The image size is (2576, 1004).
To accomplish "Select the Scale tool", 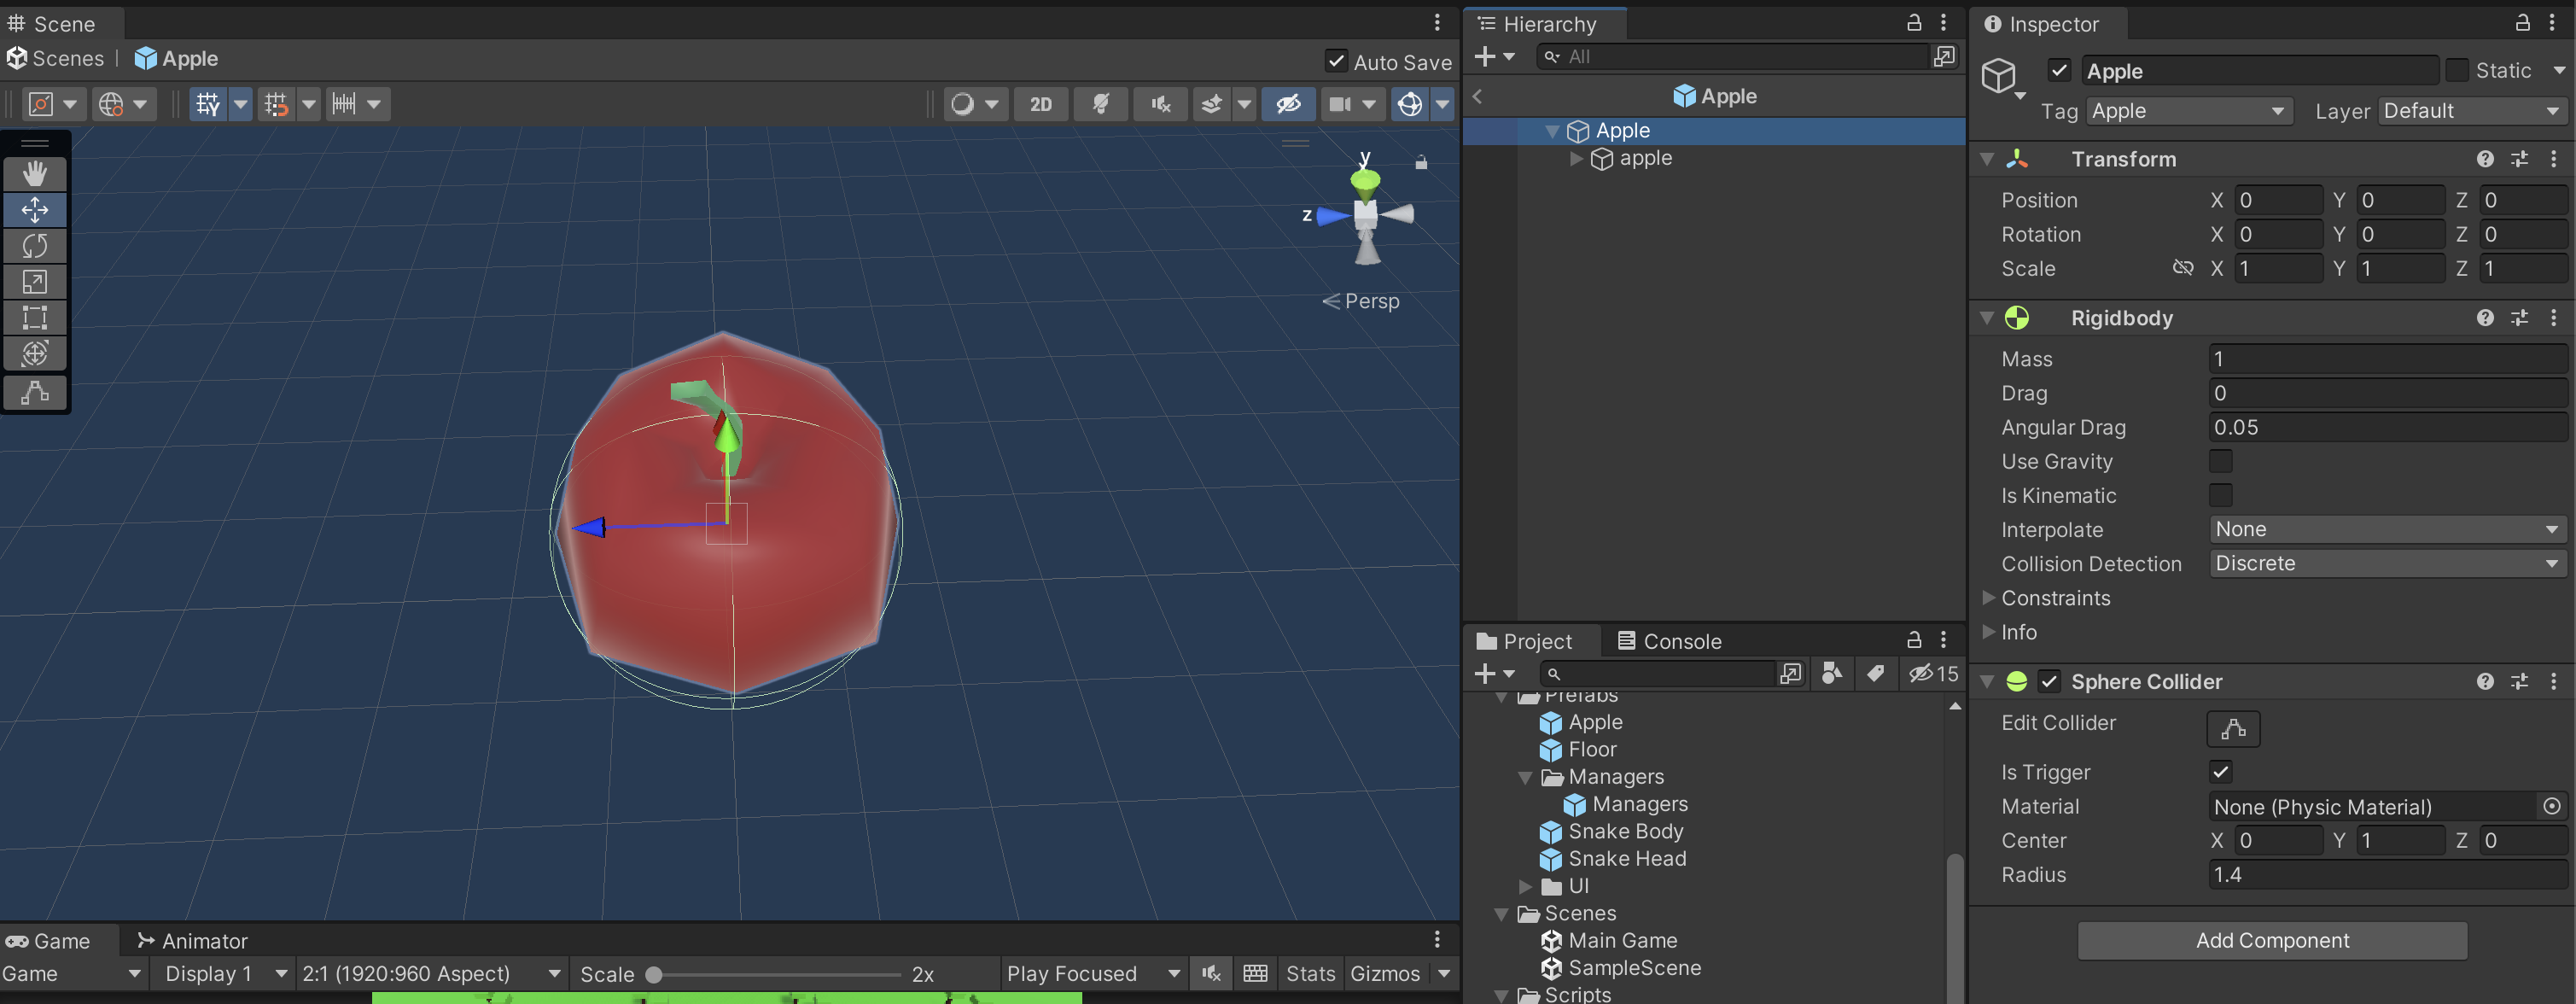I will coord(35,281).
